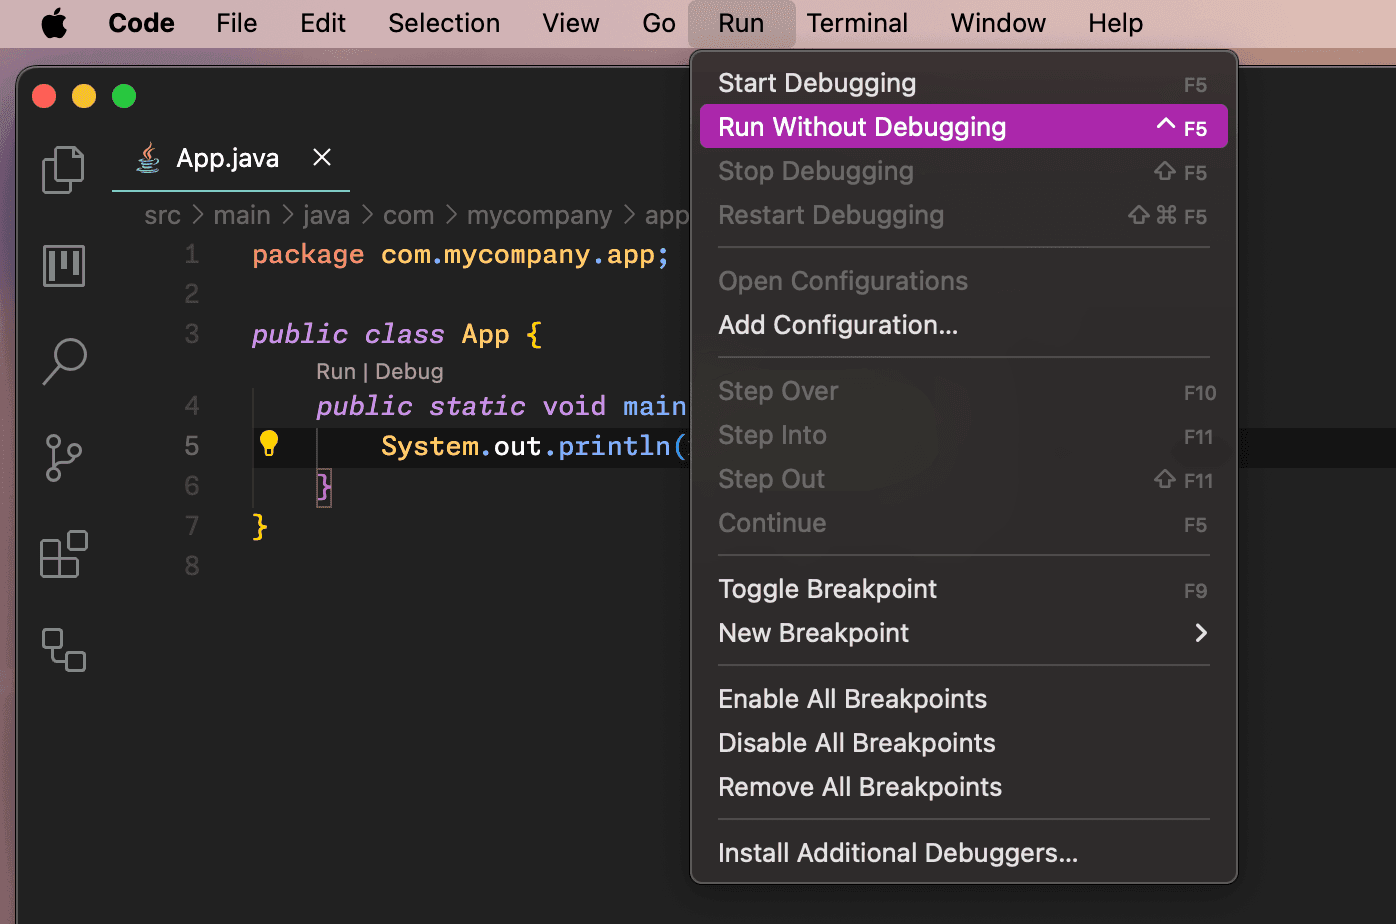Disable All Breakpoints via the Run menu

tap(856, 742)
